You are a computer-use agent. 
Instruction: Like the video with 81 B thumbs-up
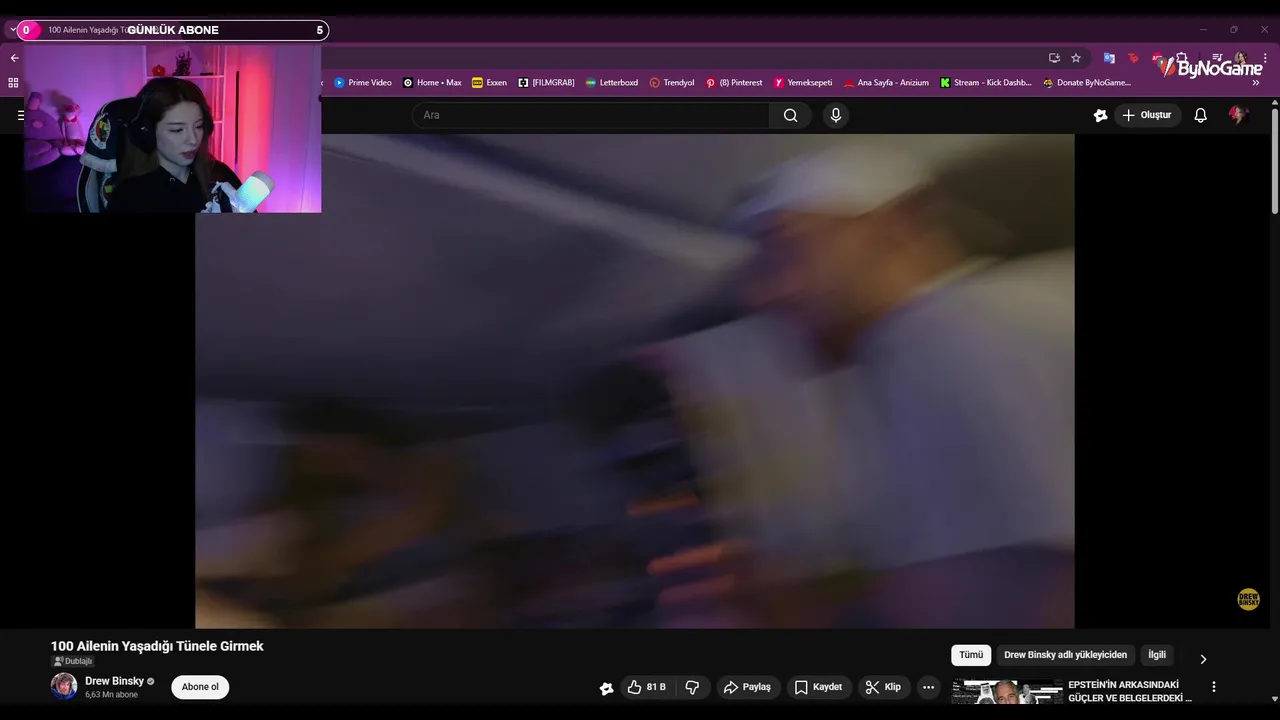(646, 687)
